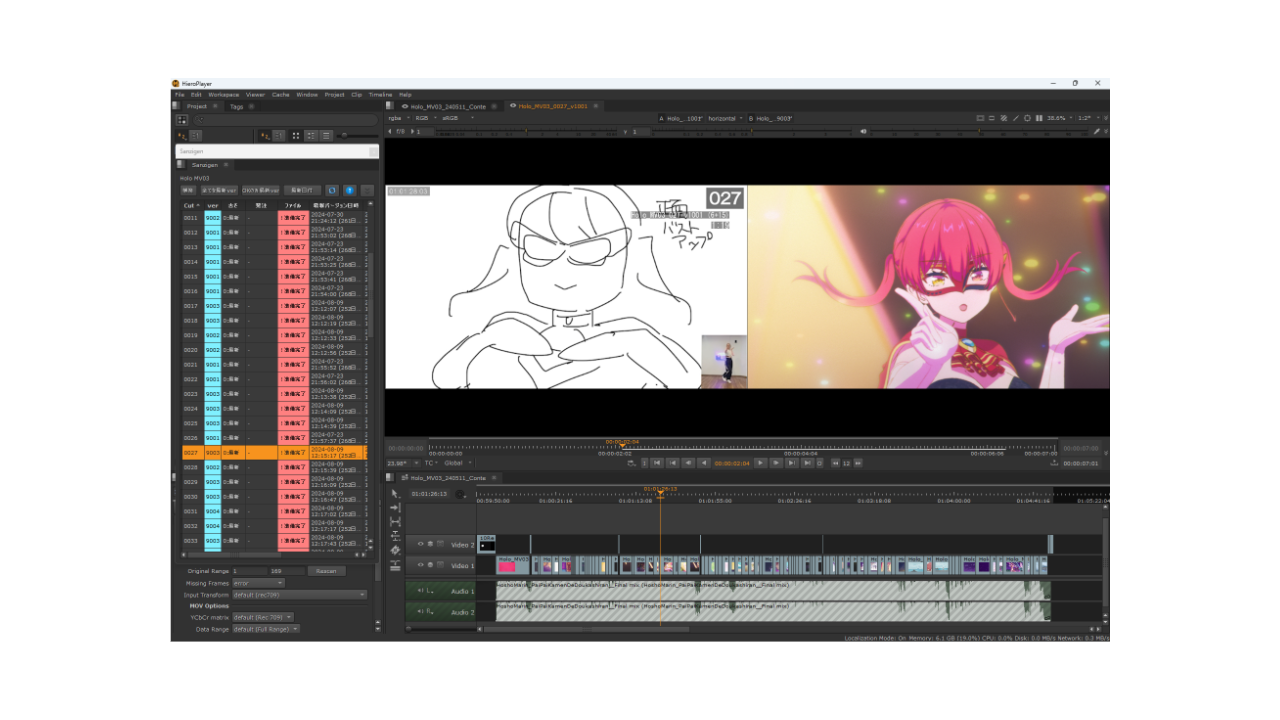Screen dimensions: 1280x720
Task: Click the diagonal line icon in viewer toolbar
Action: (1015, 118)
